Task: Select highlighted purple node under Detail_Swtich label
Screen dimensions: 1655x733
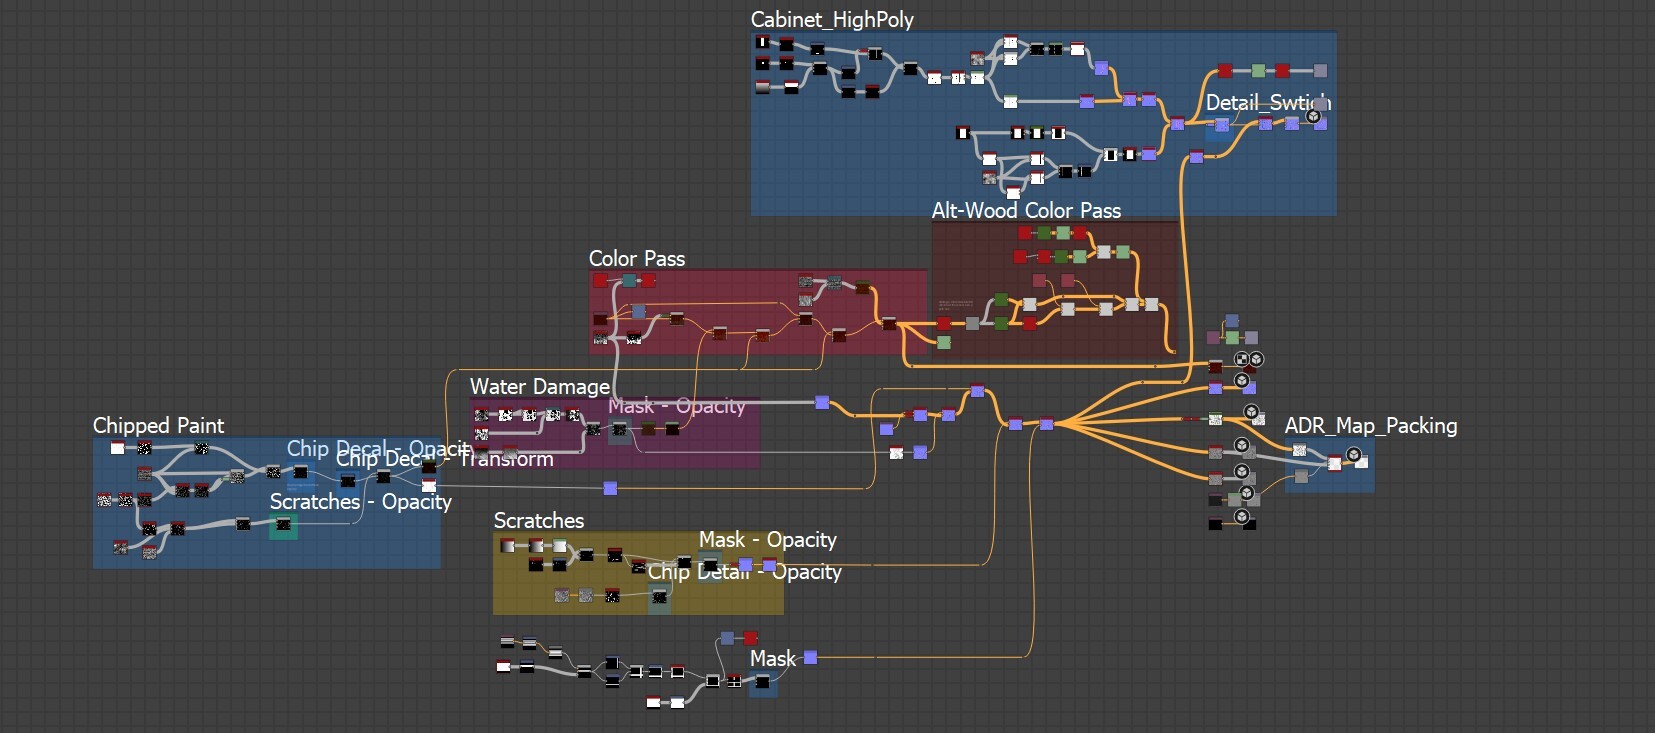Action: coord(1222,125)
